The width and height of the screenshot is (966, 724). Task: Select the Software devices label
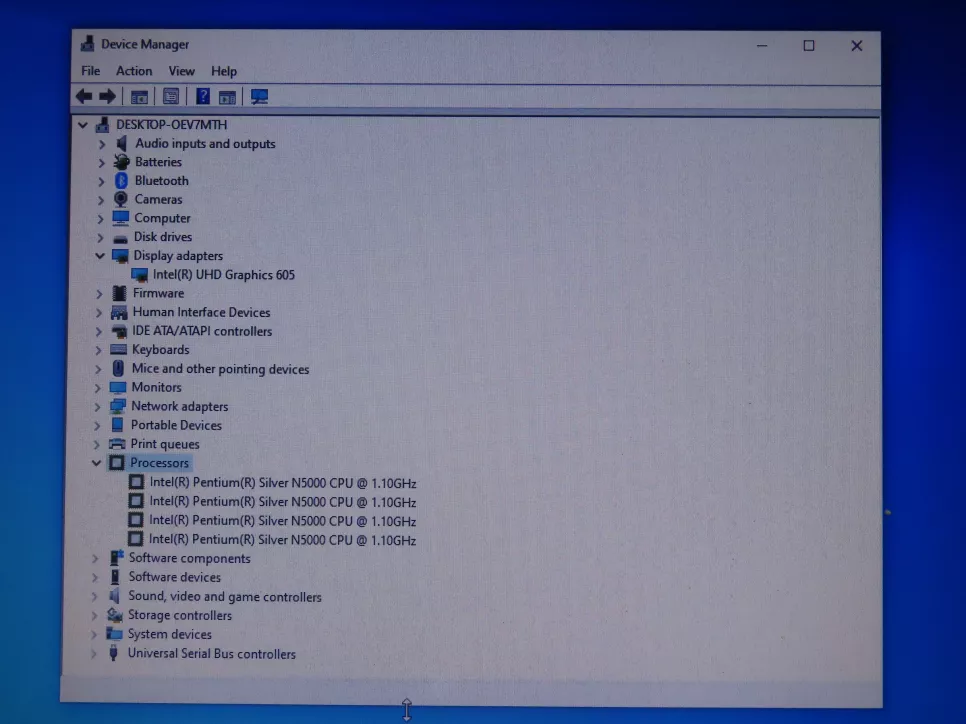(174, 577)
